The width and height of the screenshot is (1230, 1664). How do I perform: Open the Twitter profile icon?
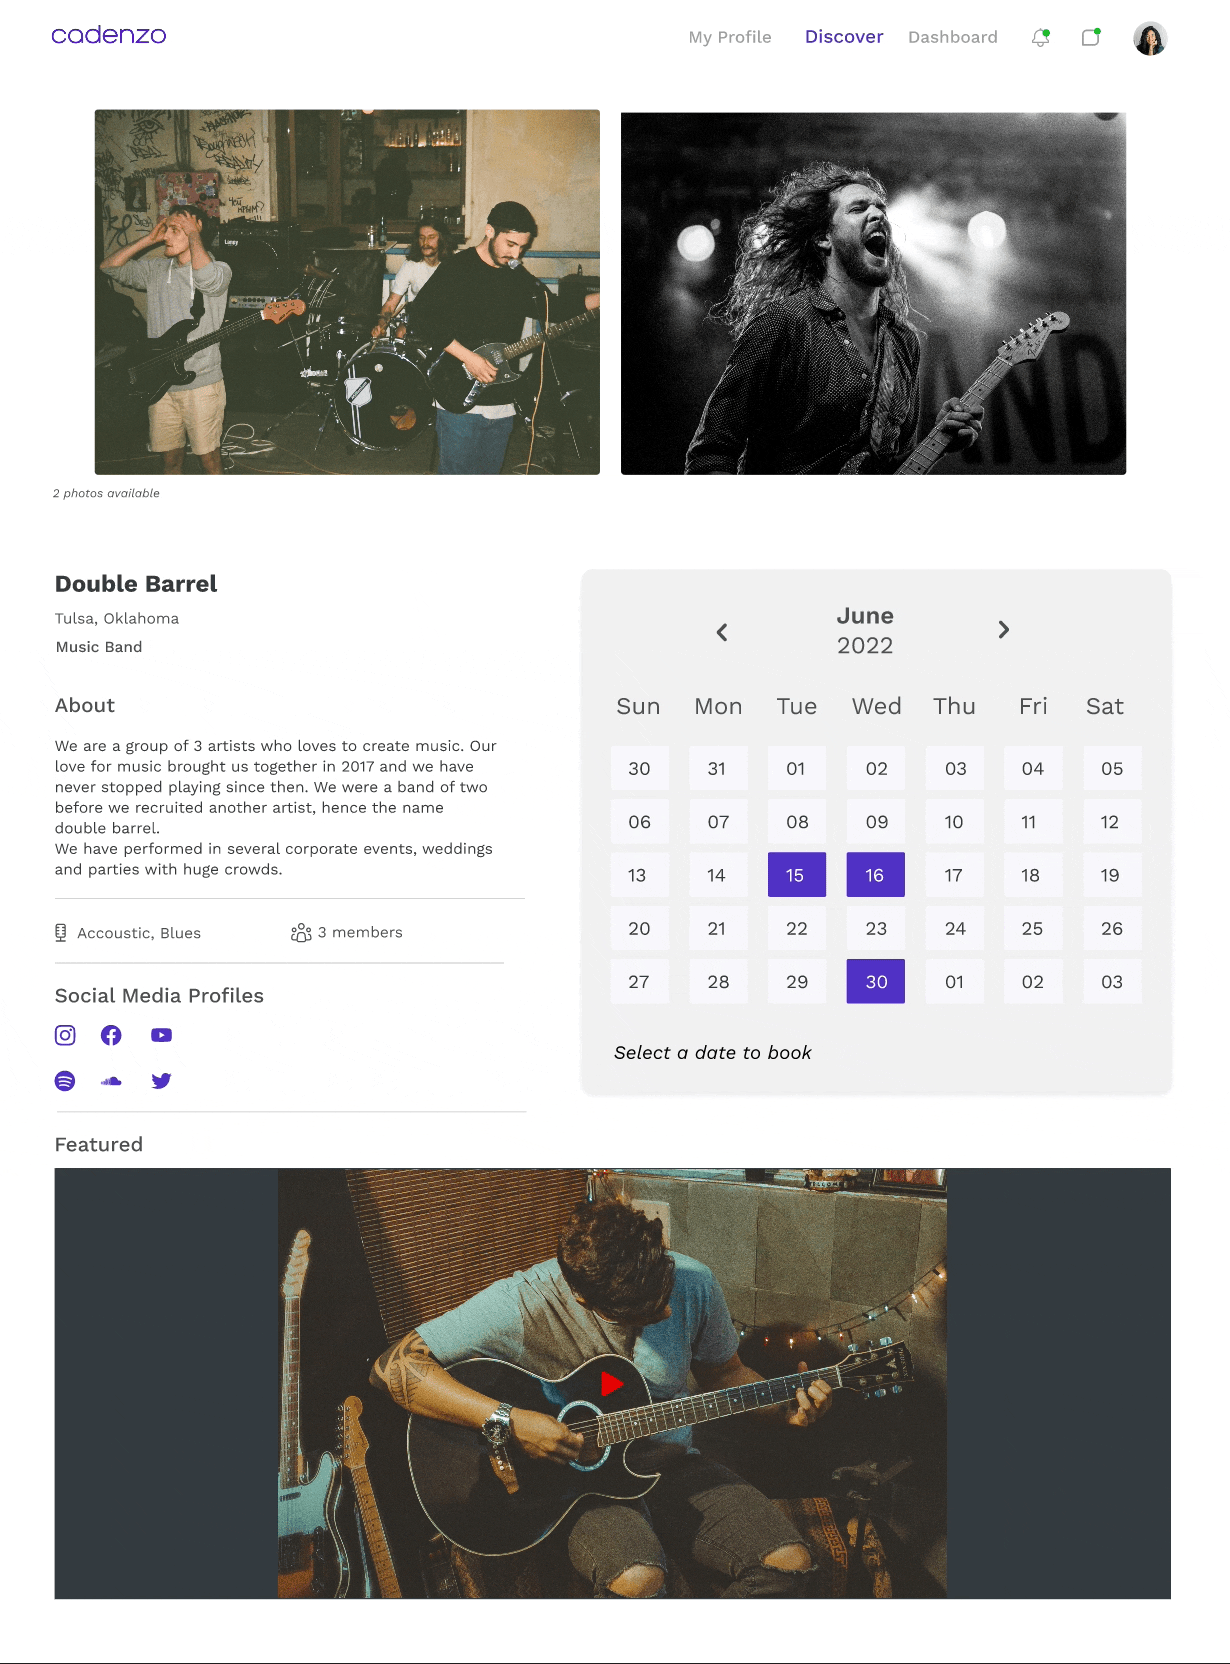click(161, 1081)
